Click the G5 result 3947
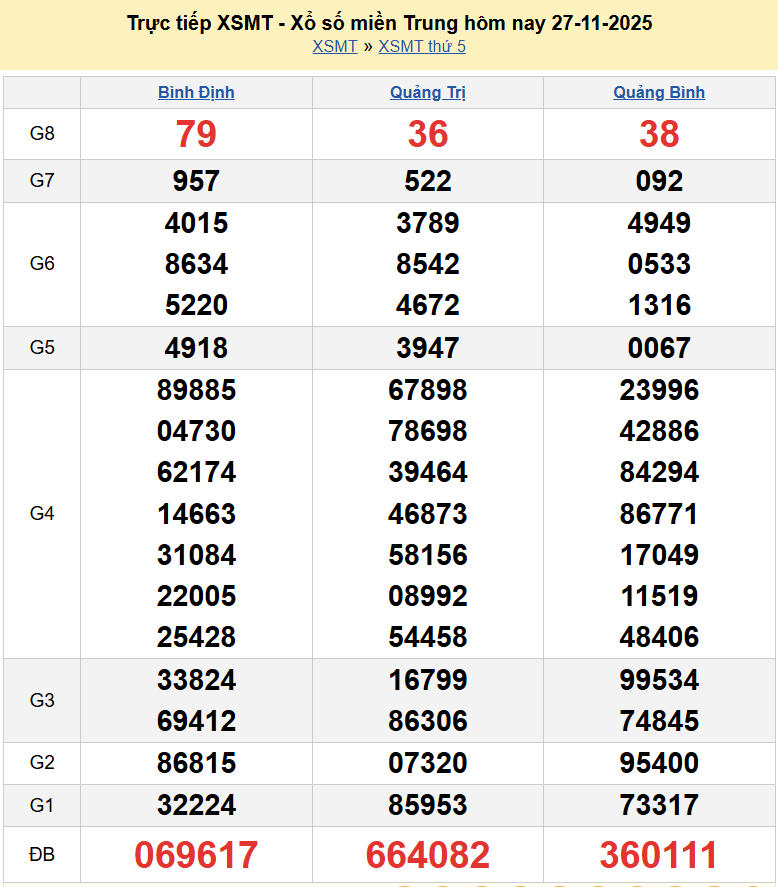Viewport: 778px width, 887px height. 428,348
